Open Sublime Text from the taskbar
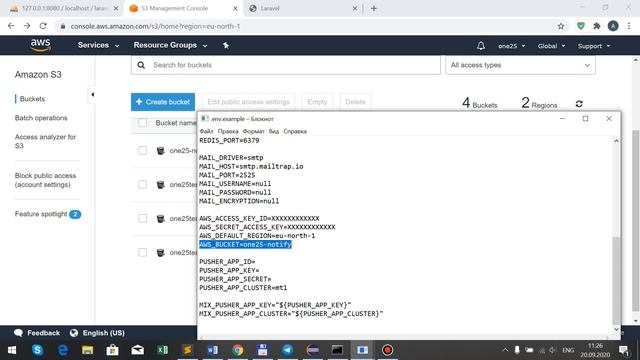 pos(187,350)
